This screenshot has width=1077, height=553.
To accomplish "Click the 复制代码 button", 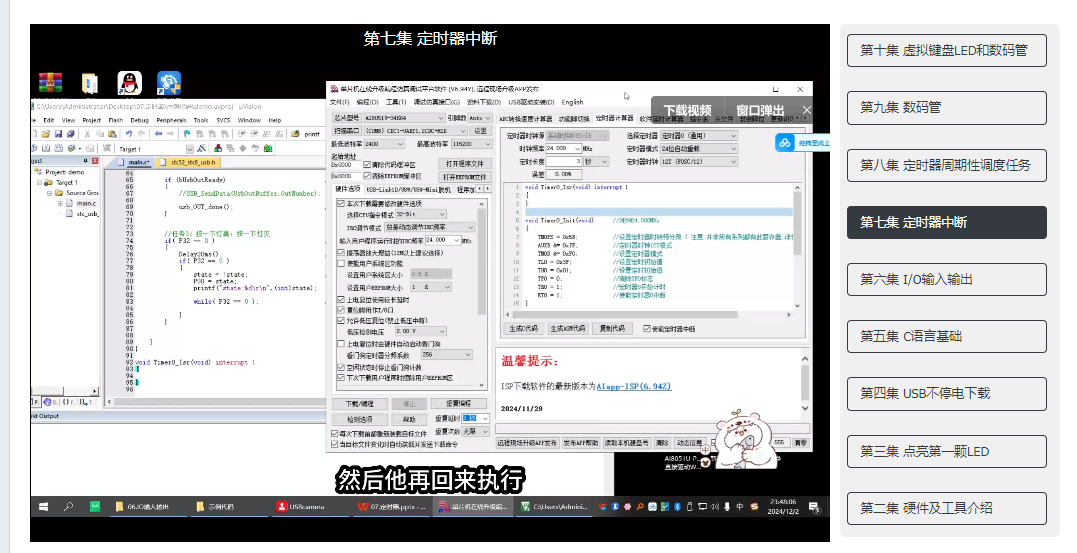I will point(611,328).
